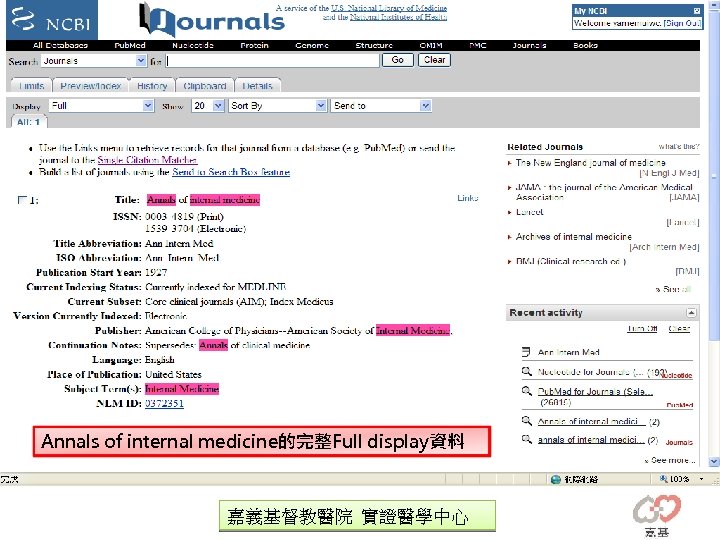Viewport: 720px width, 540px height.
Task: Click the Clear button
Action: pyautogui.click(x=434, y=60)
